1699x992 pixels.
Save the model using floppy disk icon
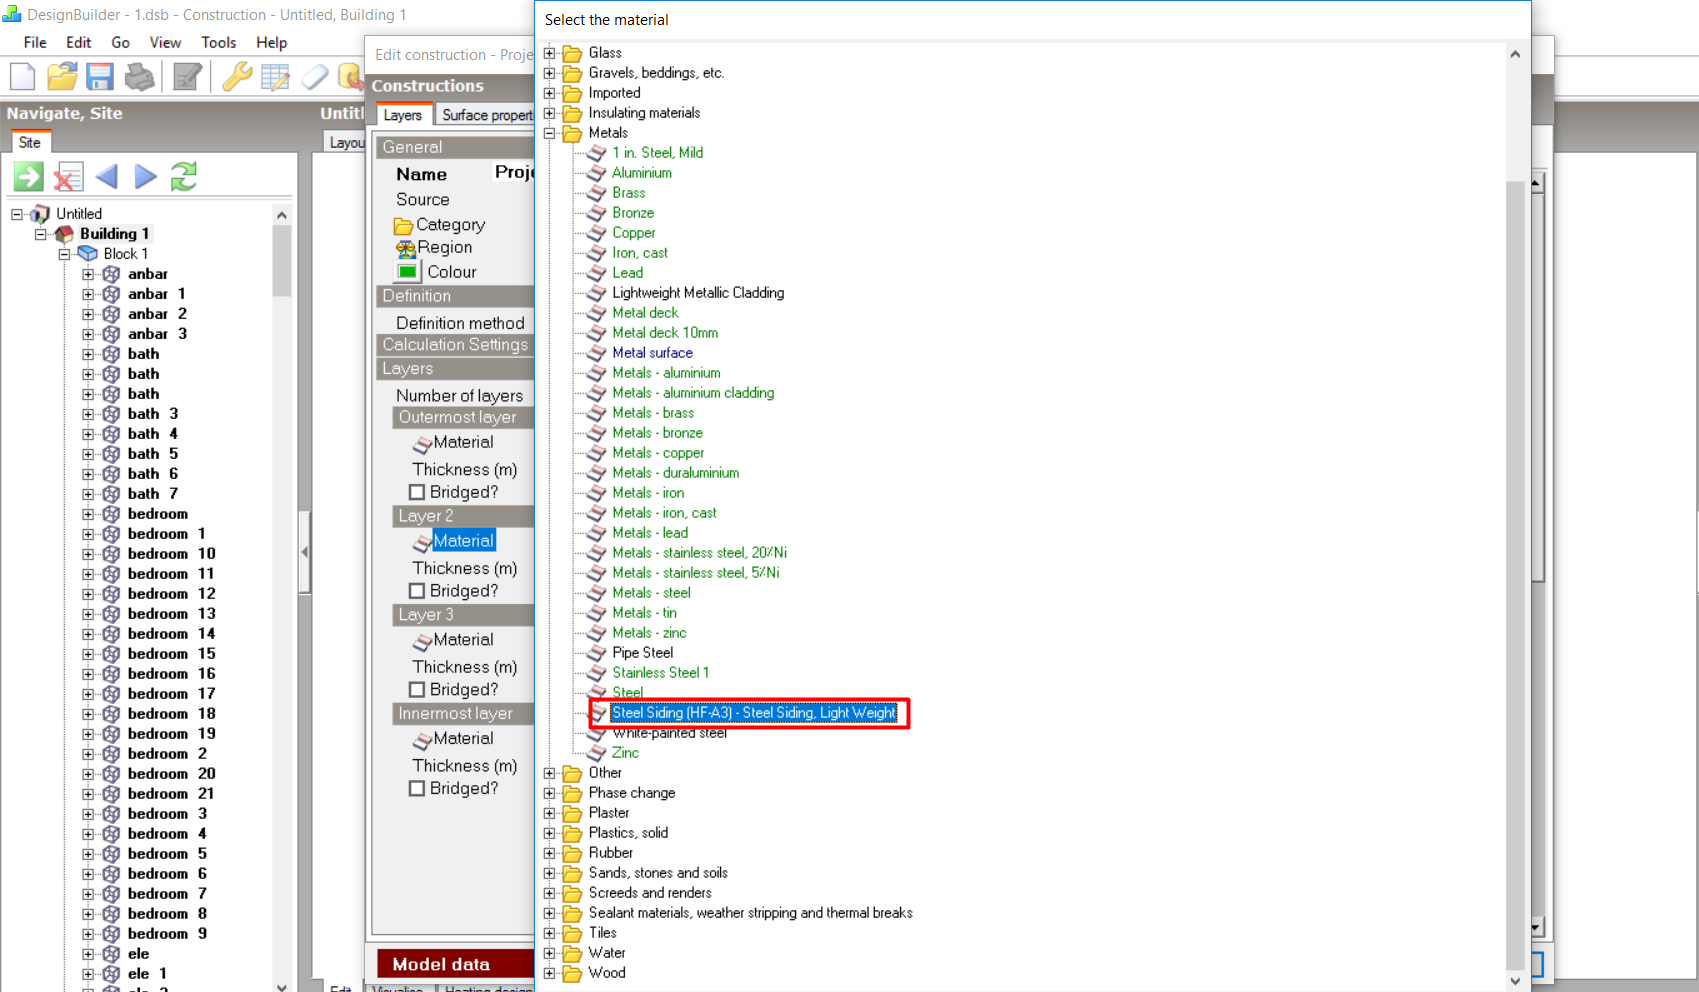(100, 76)
